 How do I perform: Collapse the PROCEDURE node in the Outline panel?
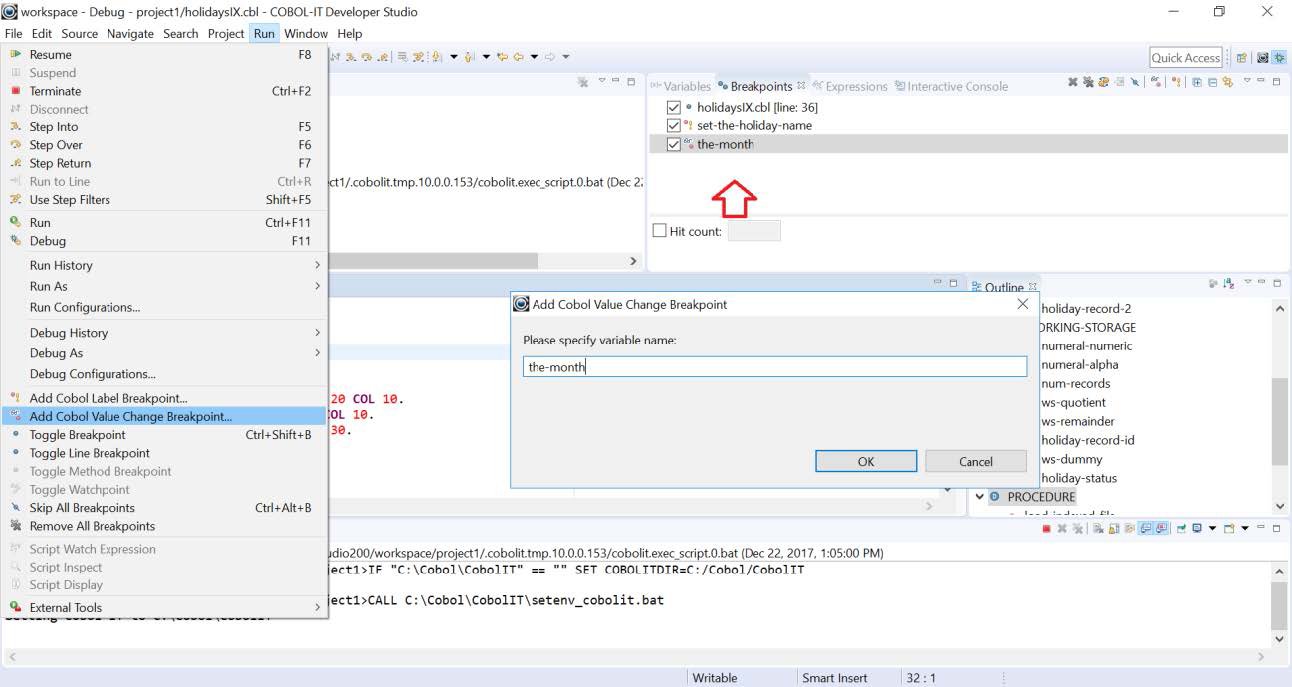(979, 496)
